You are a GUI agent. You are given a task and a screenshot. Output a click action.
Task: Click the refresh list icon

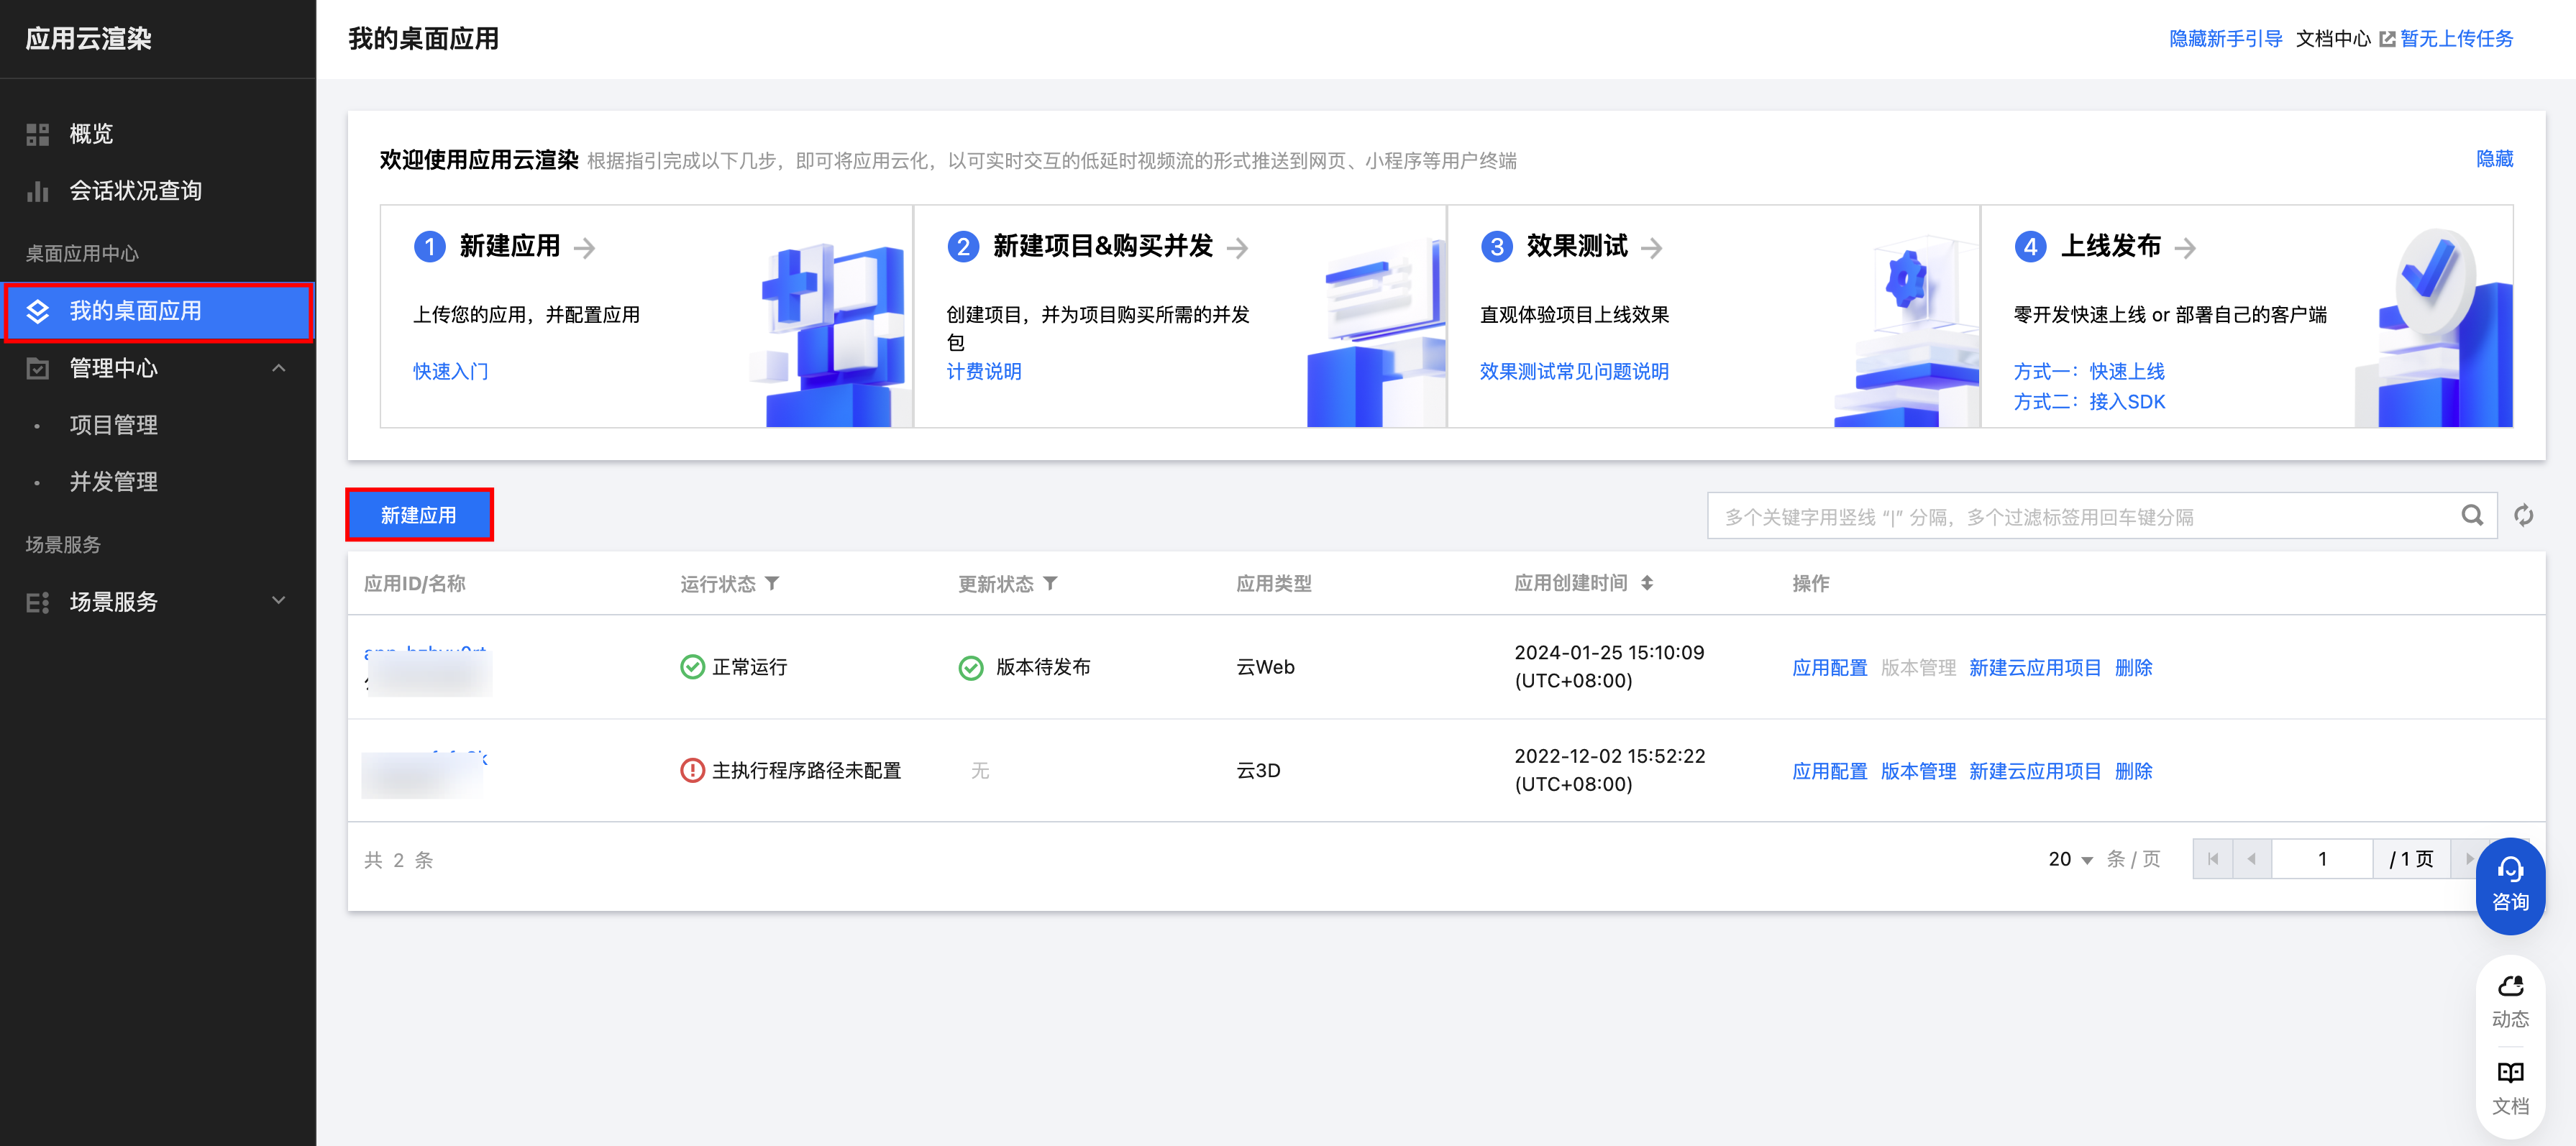coord(2523,516)
